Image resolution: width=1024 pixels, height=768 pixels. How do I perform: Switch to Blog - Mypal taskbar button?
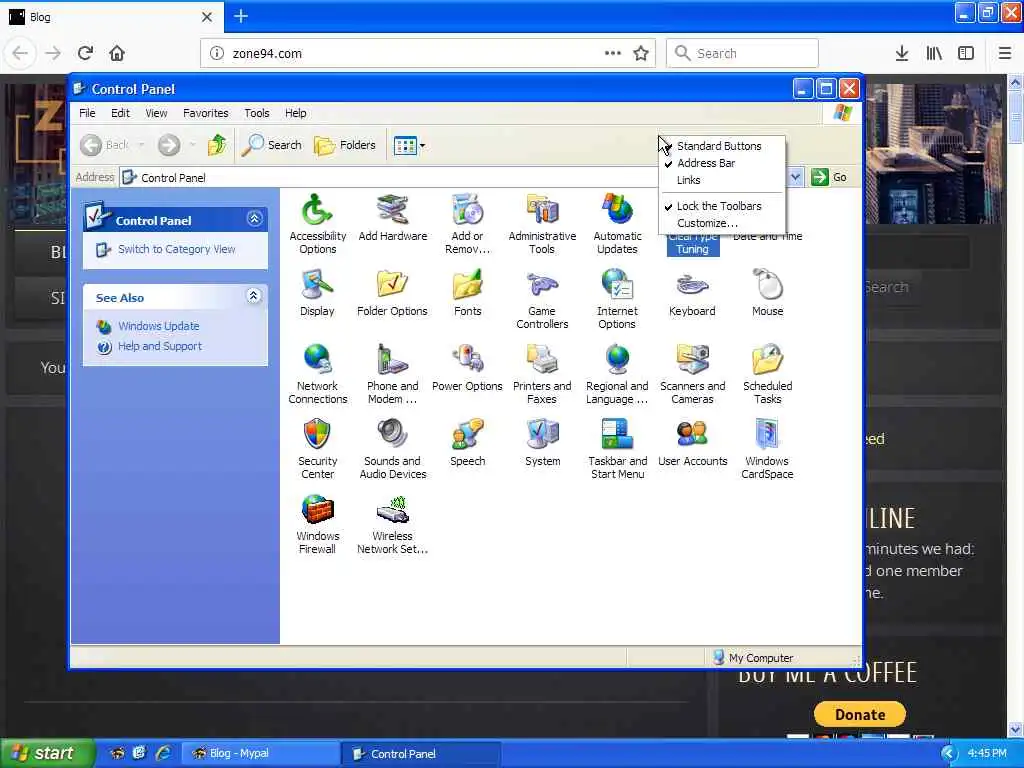(259, 753)
